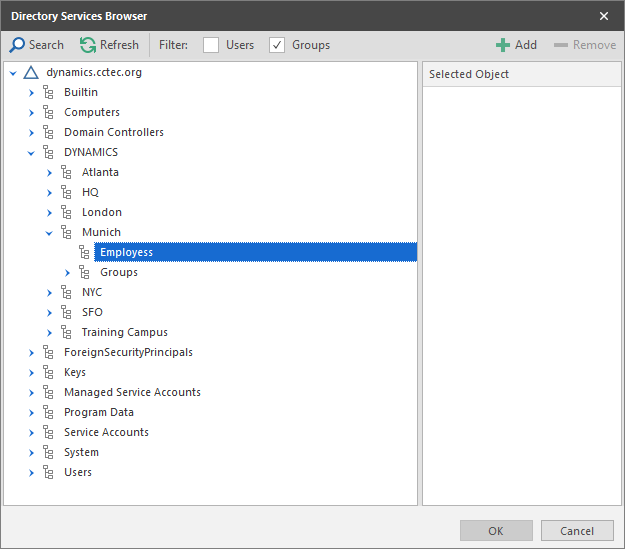Expand the Groups node under Munich

(67, 273)
